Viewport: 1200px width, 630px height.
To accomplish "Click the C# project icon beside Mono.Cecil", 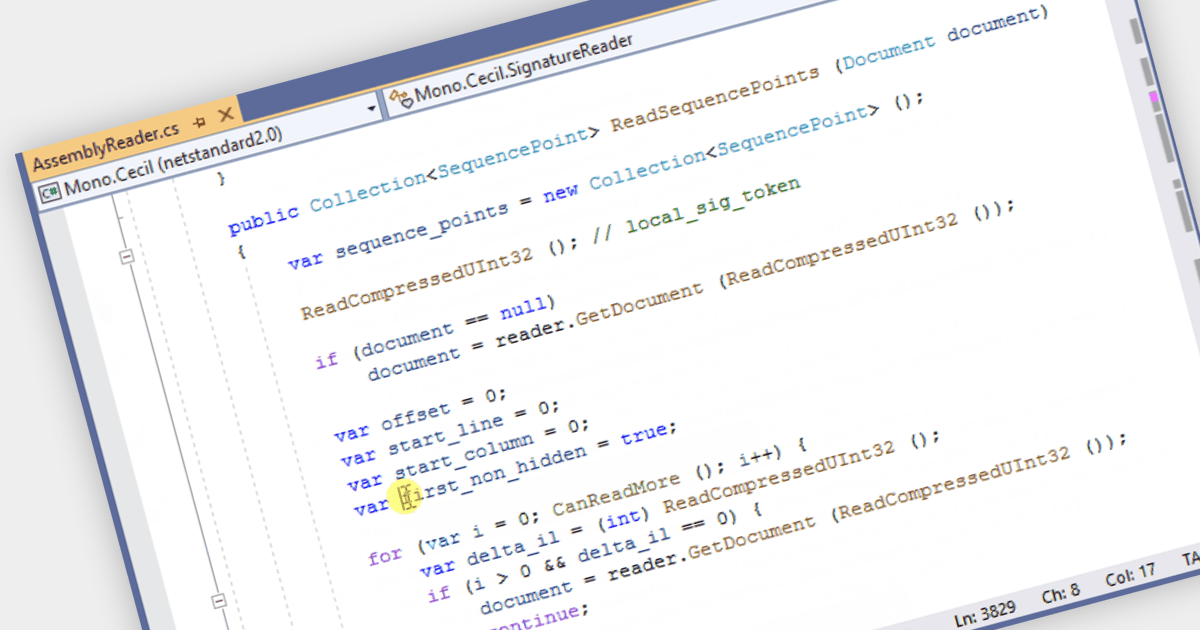I will click(49, 193).
